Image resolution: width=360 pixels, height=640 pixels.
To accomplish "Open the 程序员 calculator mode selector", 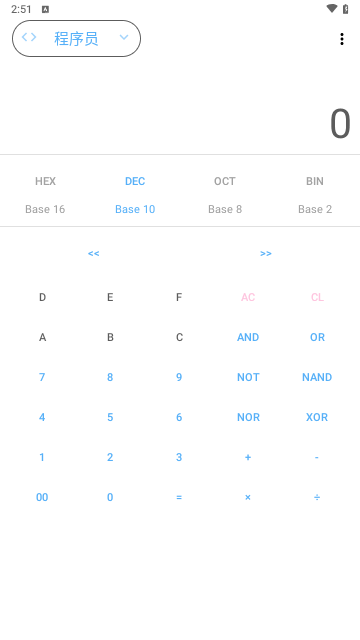I will [76, 38].
